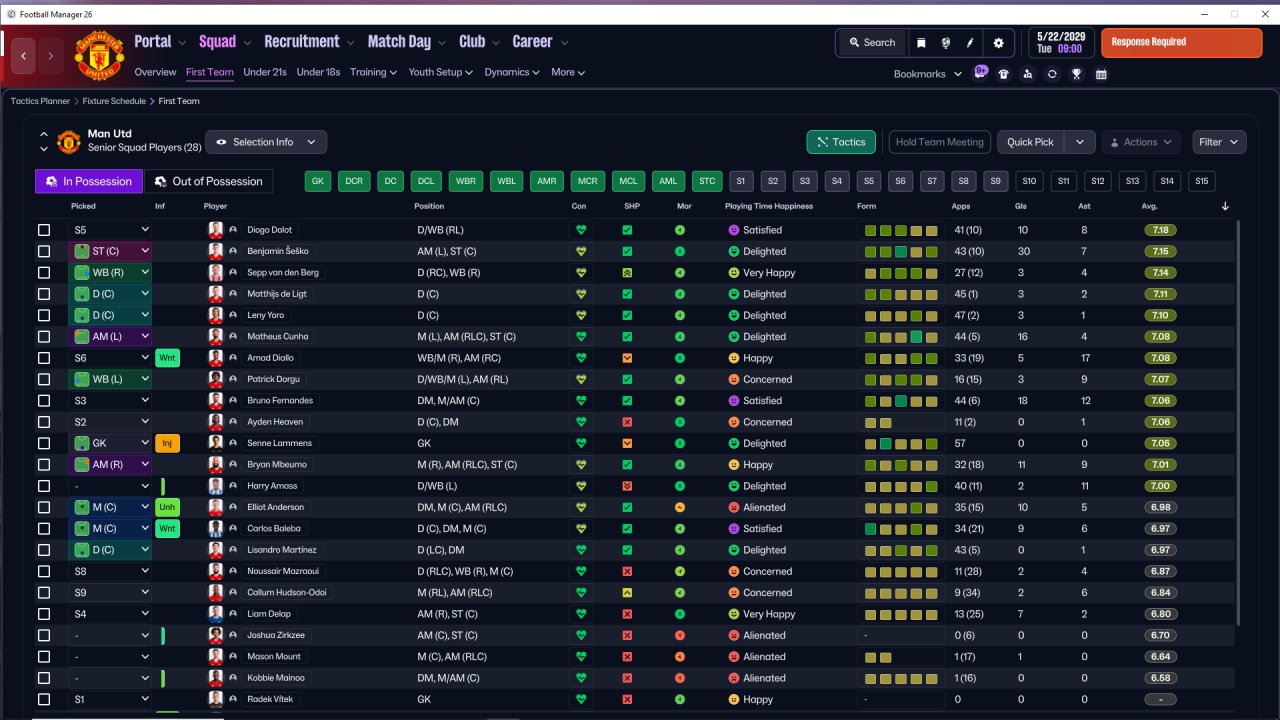Screen dimensions: 1280x720
Task: Open the Tactics button
Action: tap(841, 142)
